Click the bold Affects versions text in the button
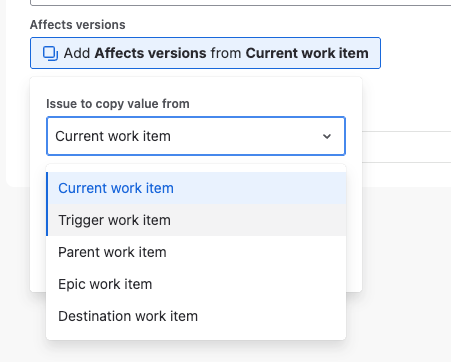 [x=150, y=53]
